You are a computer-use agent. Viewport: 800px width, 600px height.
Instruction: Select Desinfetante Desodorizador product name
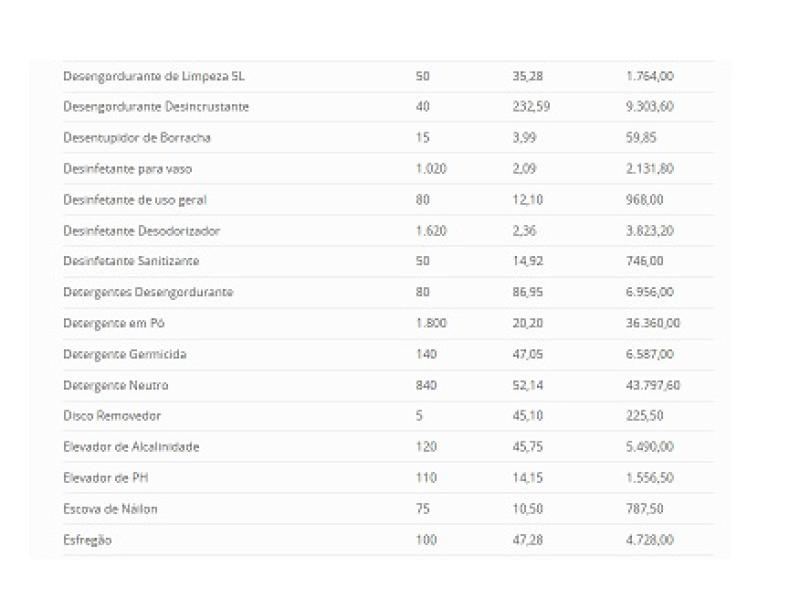(141, 231)
